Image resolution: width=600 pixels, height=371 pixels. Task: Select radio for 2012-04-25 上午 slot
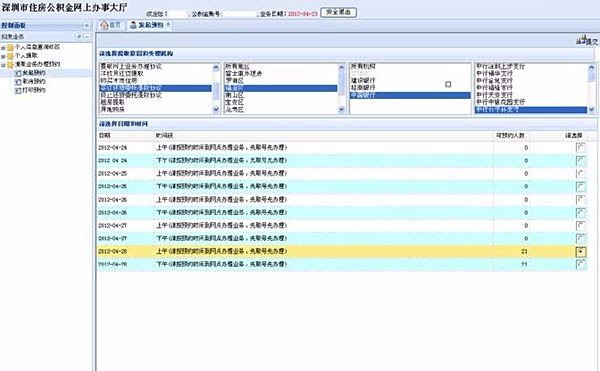(580, 174)
